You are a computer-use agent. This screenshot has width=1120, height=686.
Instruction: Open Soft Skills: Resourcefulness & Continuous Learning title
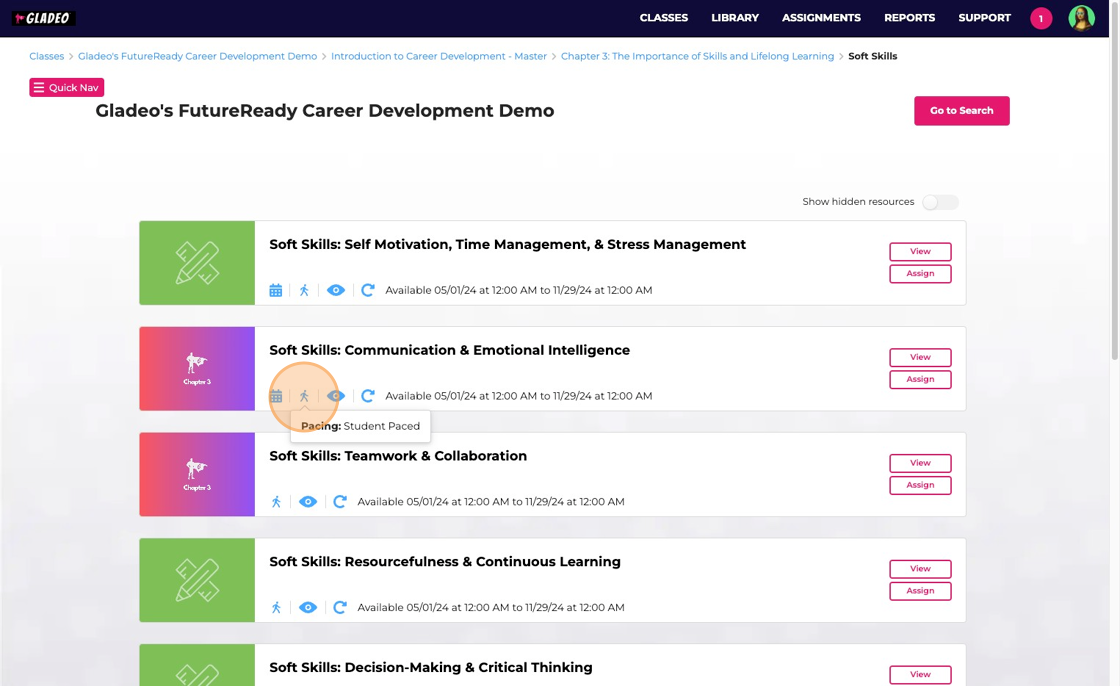click(445, 562)
